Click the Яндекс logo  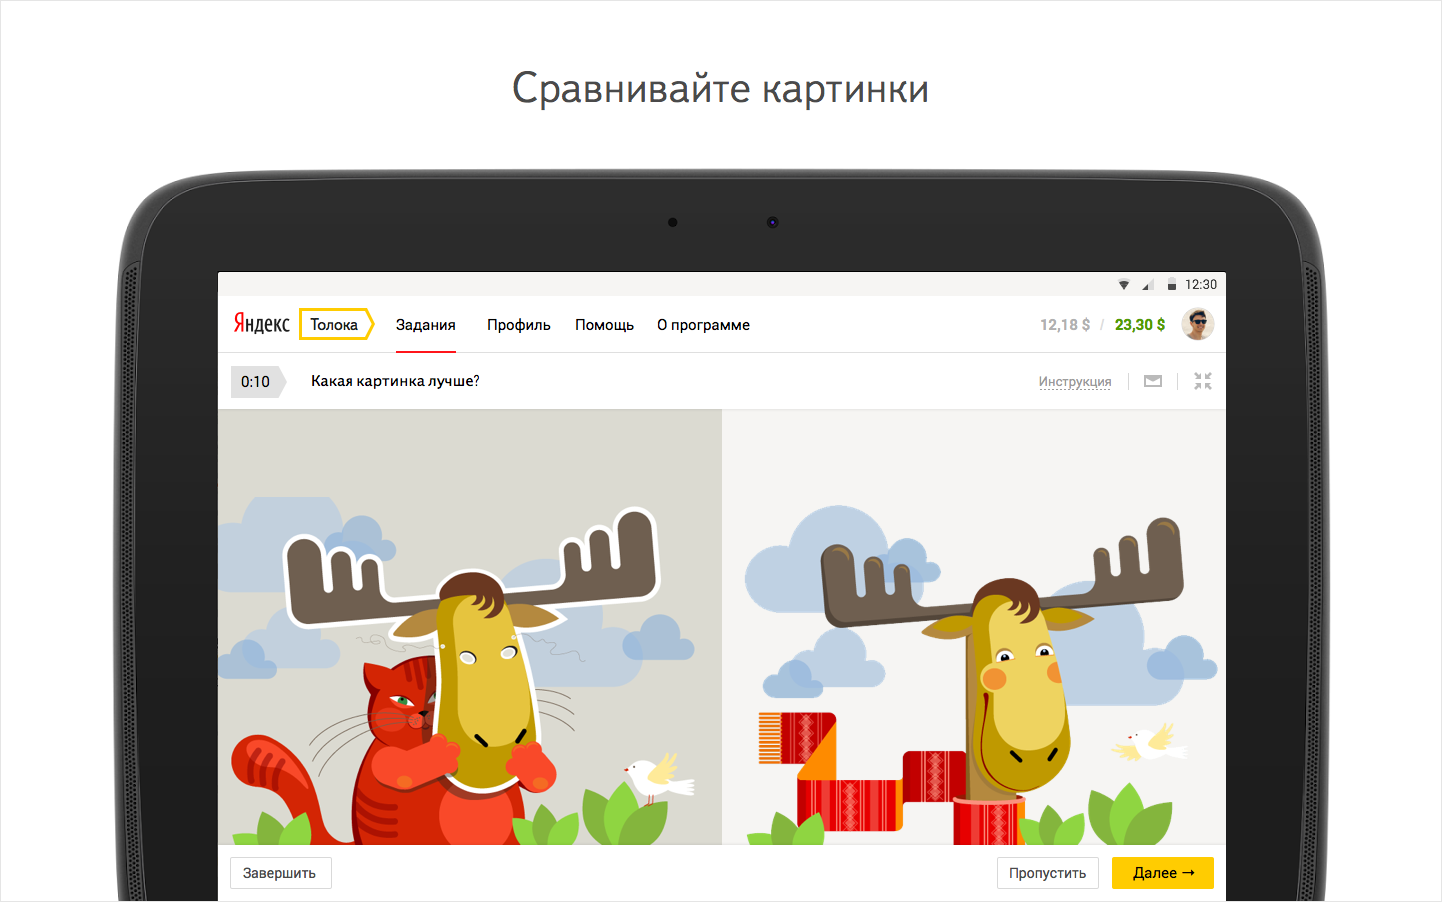(261, 324)
